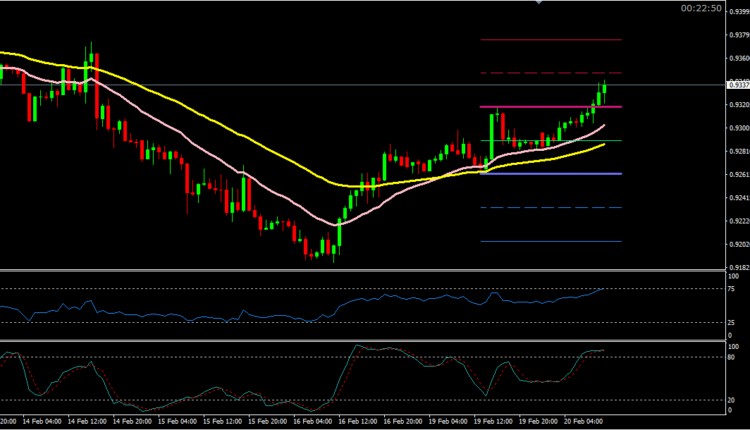Select the current price label 0.9337
750x430 pixels.
coord(736,85)
